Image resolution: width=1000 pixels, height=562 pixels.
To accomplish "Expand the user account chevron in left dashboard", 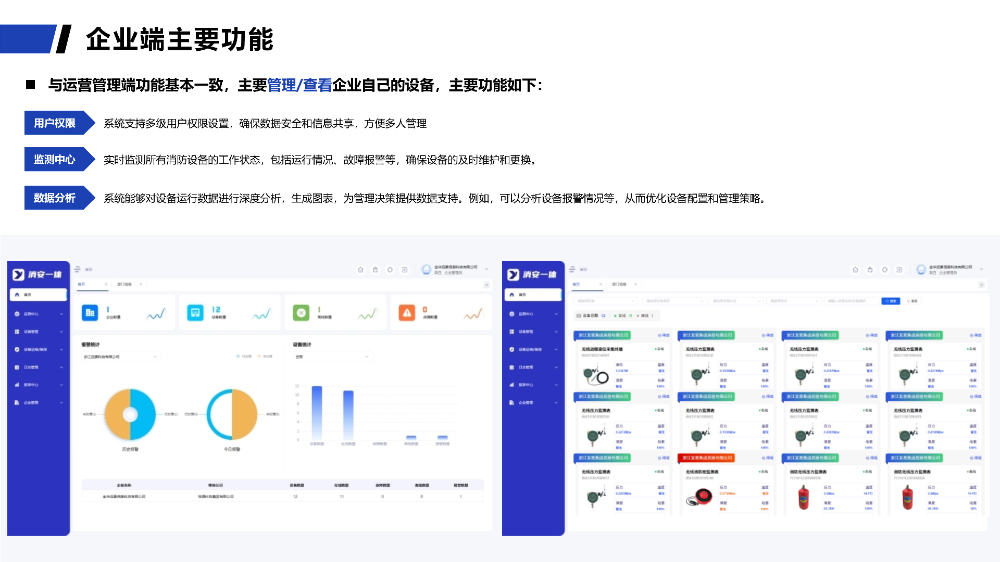I will (487, 269).
